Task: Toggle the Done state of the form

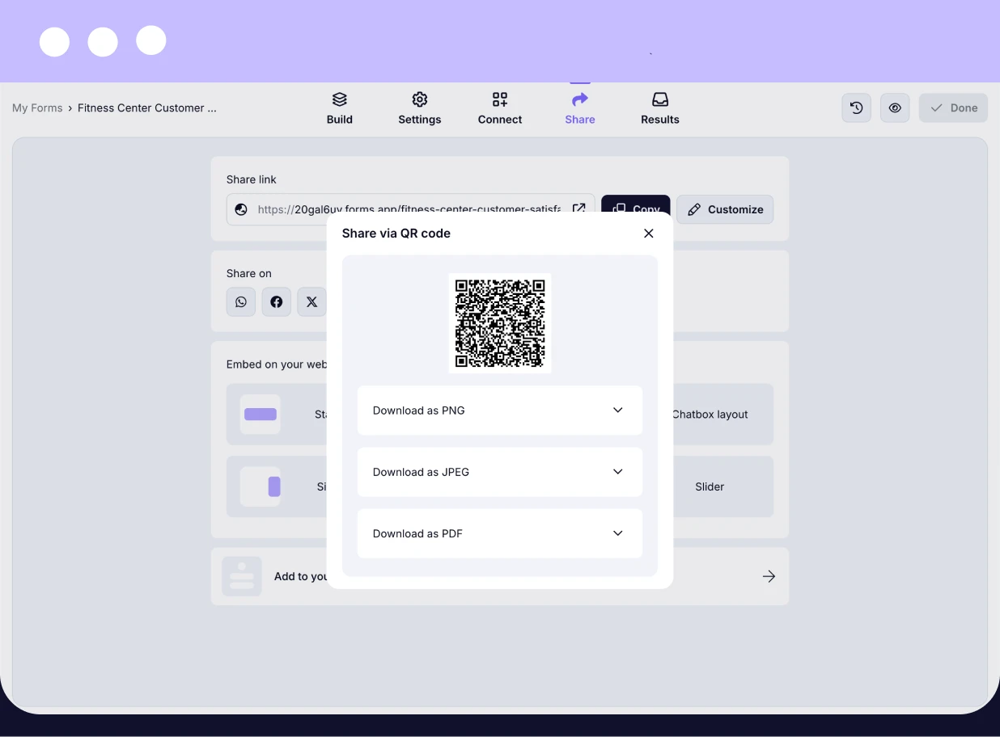Action: coord(951,107)
